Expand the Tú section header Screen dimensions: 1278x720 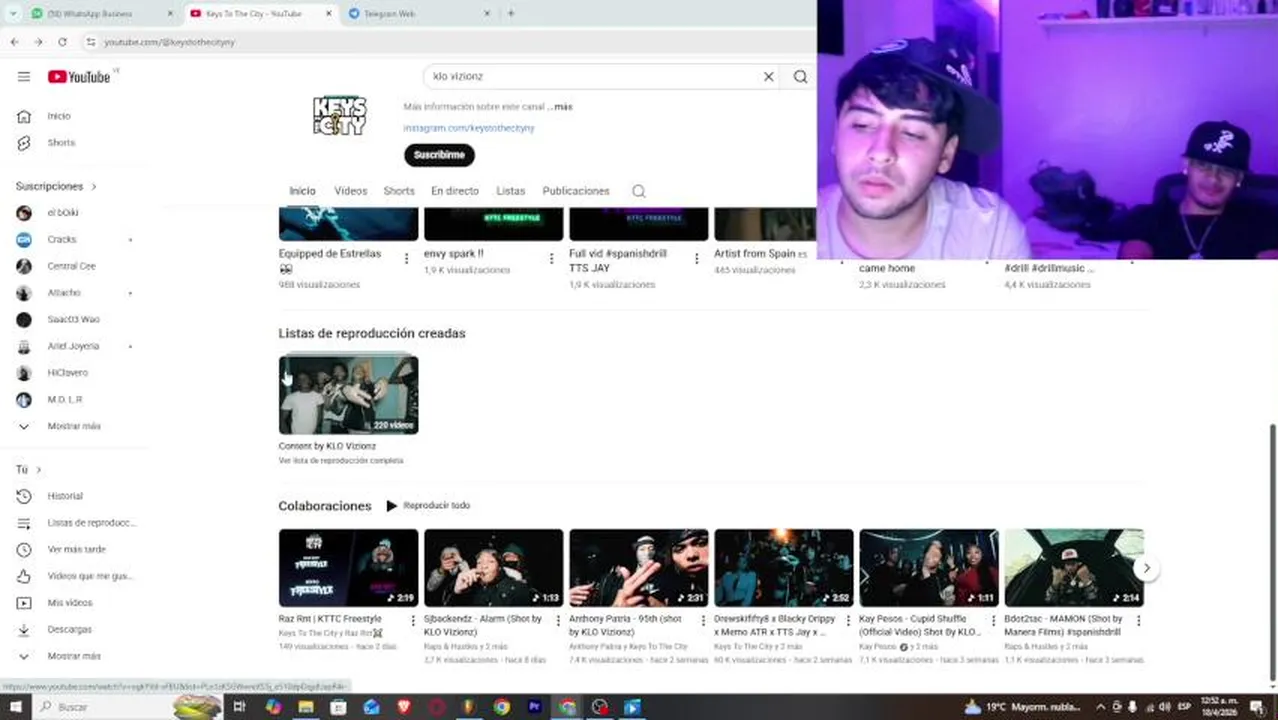coord(28,469)
